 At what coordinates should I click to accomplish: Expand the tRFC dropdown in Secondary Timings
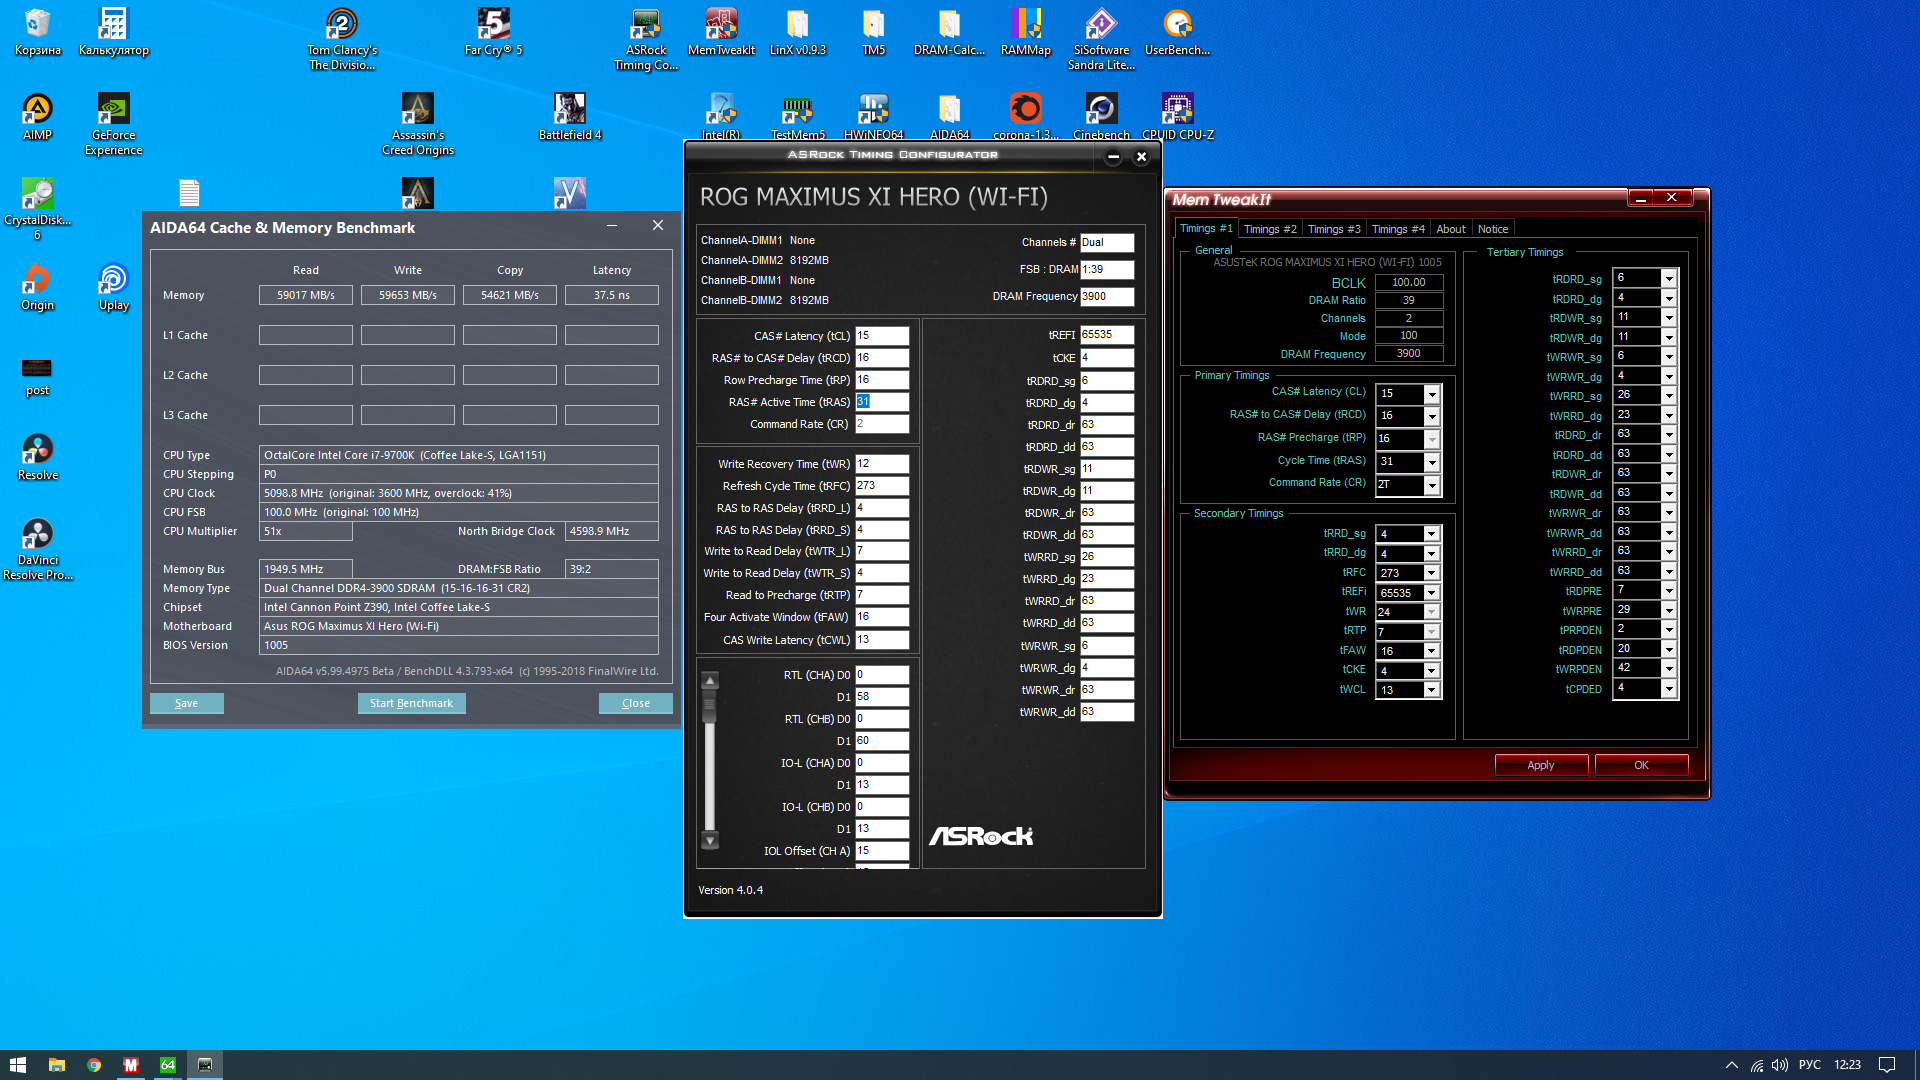coord(1431,573)
